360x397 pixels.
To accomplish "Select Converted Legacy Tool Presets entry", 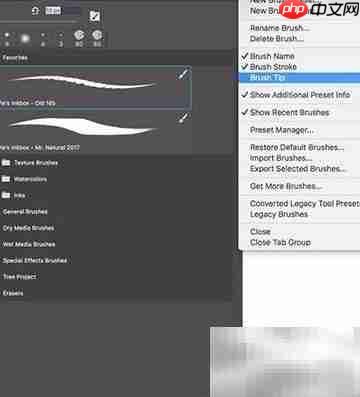I will [305, 204].
